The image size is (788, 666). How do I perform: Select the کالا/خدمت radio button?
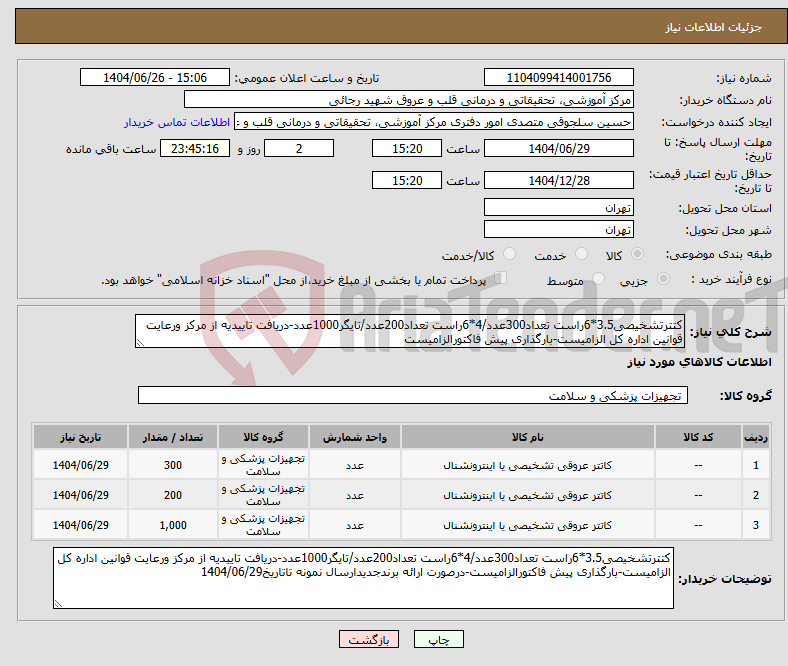(x=510, y=254)
